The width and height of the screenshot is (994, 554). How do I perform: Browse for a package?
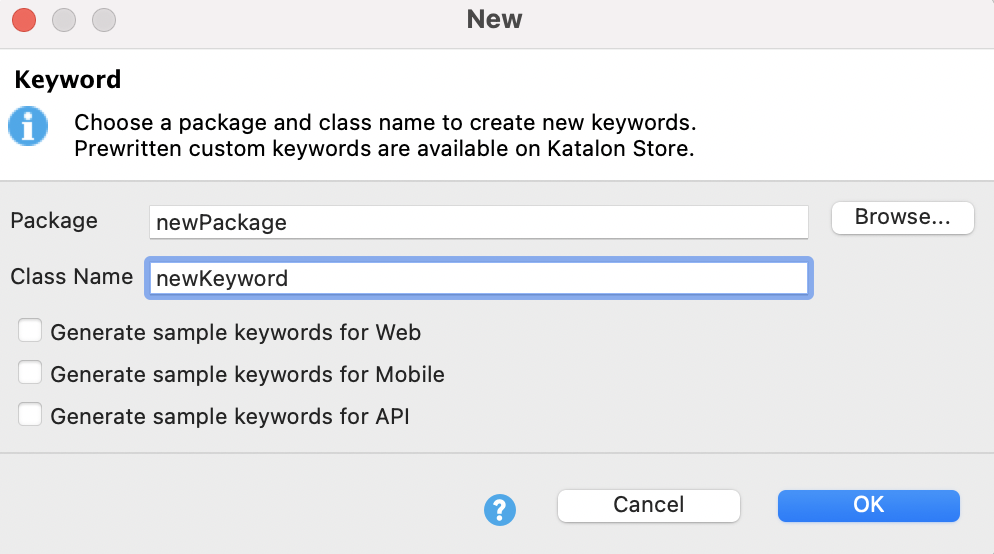point(902,218)
